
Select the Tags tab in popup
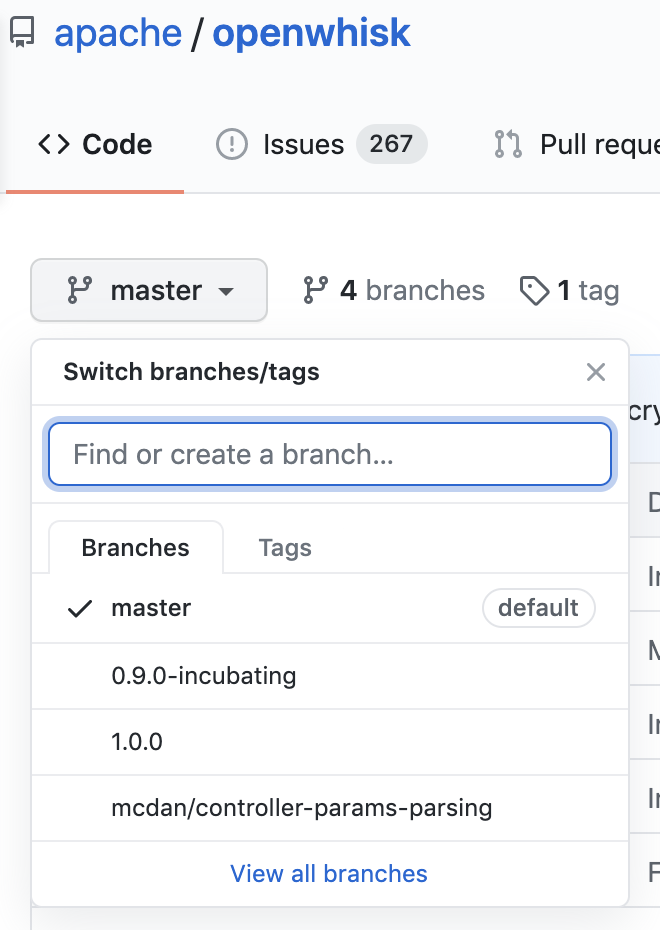[x=285, y=547]
